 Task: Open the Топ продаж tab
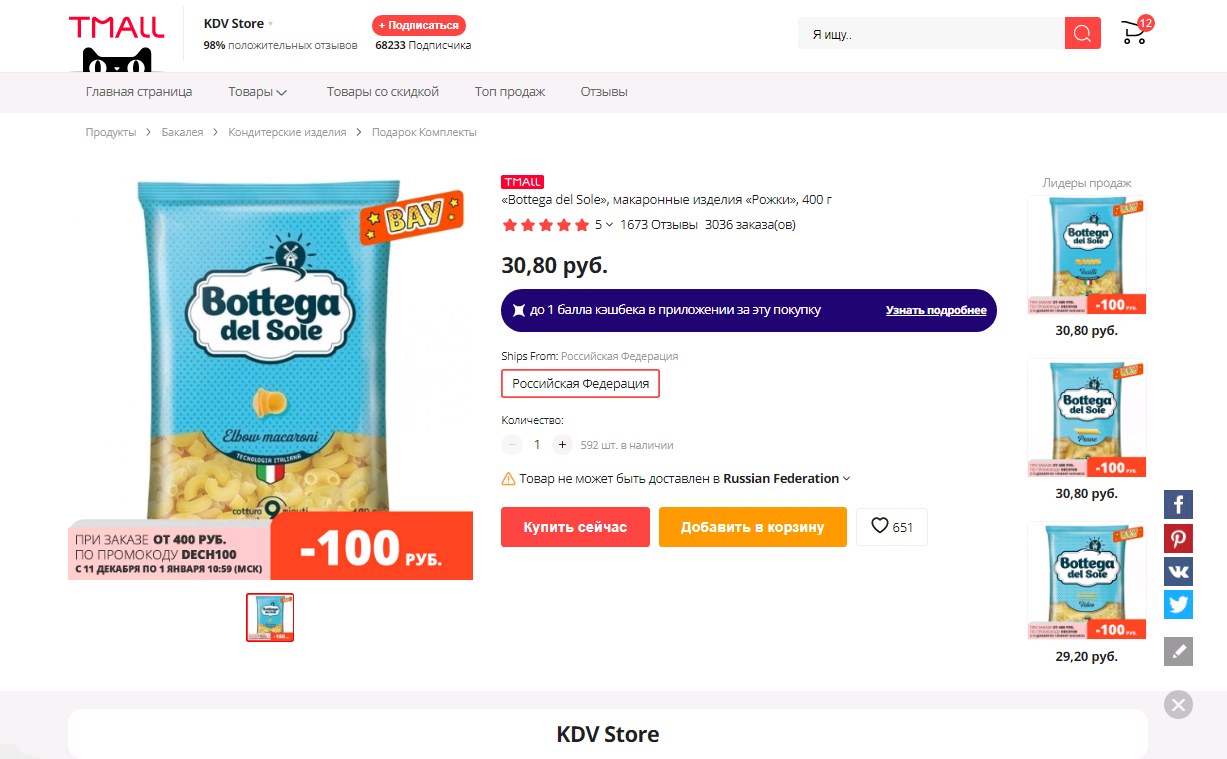[510, 92]
